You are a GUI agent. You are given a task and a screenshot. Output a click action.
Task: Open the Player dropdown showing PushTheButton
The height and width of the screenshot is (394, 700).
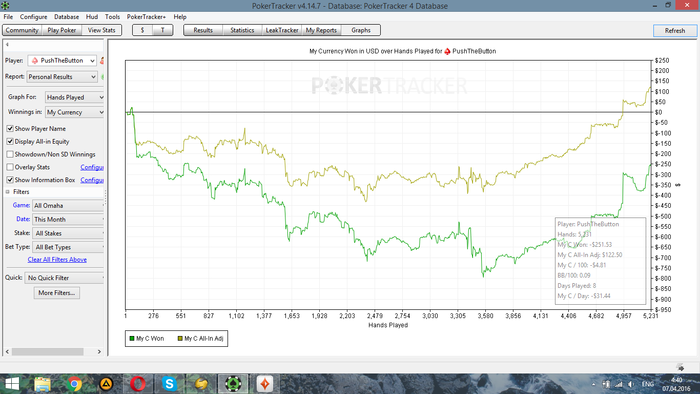pyautogui.click(x=62, y=60)
